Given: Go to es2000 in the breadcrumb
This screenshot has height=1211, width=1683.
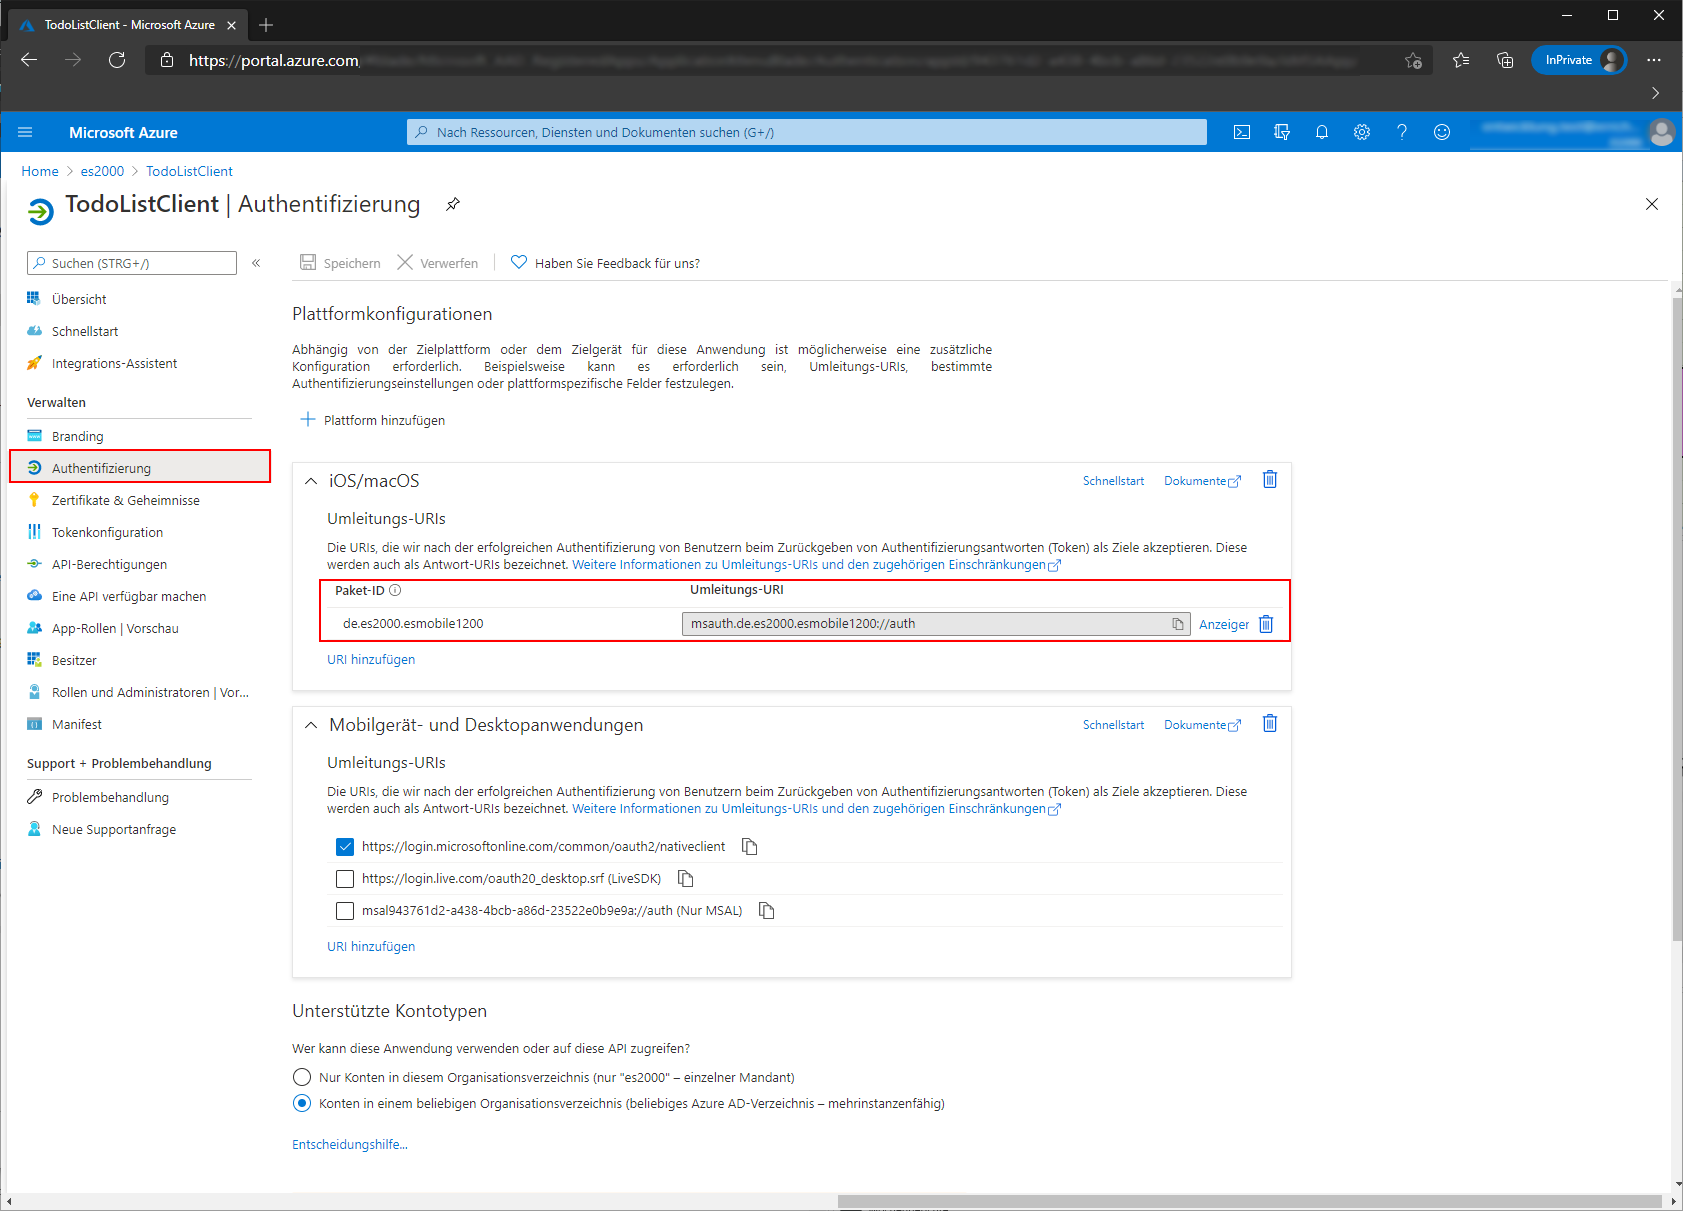Looking at the screenshot, I should [x=102, y=171].
